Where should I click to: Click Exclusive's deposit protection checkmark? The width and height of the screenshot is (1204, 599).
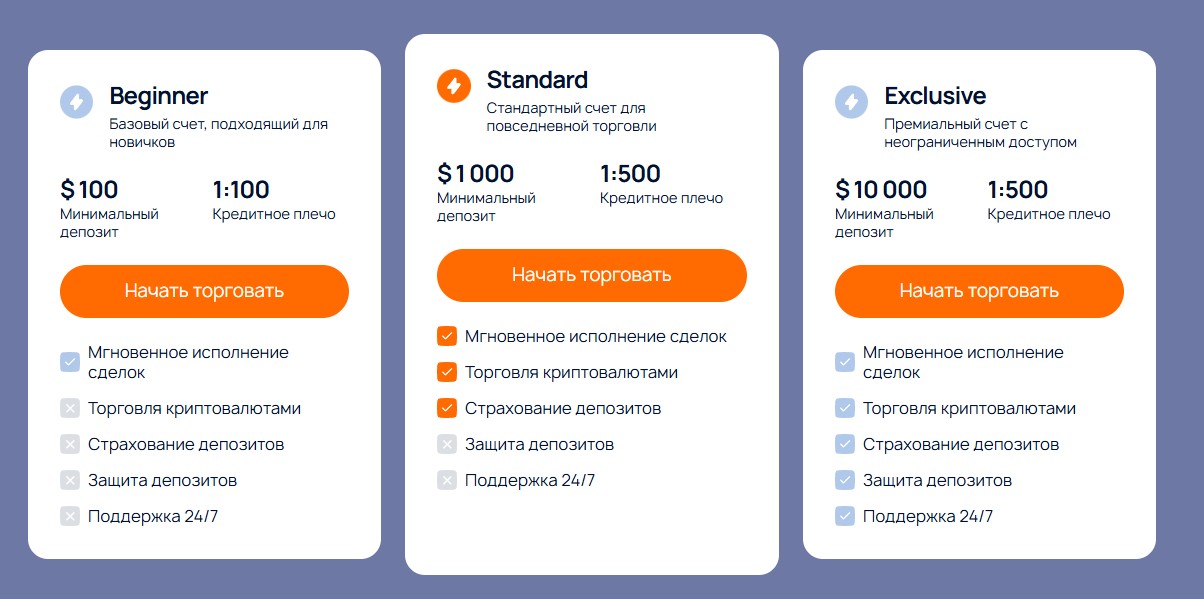845,480
